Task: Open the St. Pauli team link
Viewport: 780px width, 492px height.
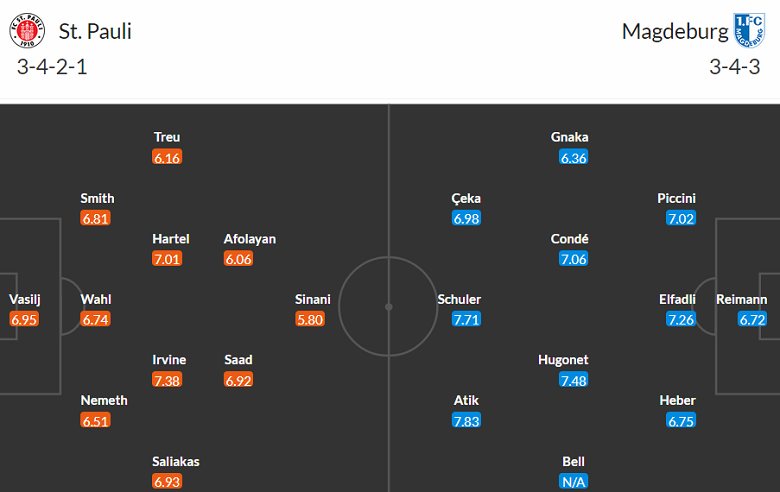Action: click(x=94, y=31)
